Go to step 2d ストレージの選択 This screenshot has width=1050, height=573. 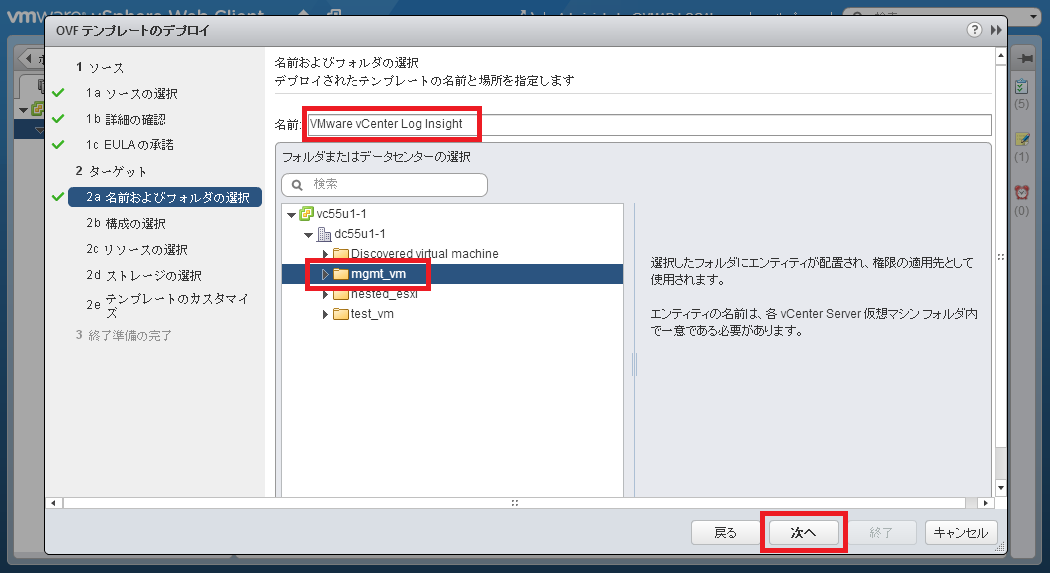144,275
